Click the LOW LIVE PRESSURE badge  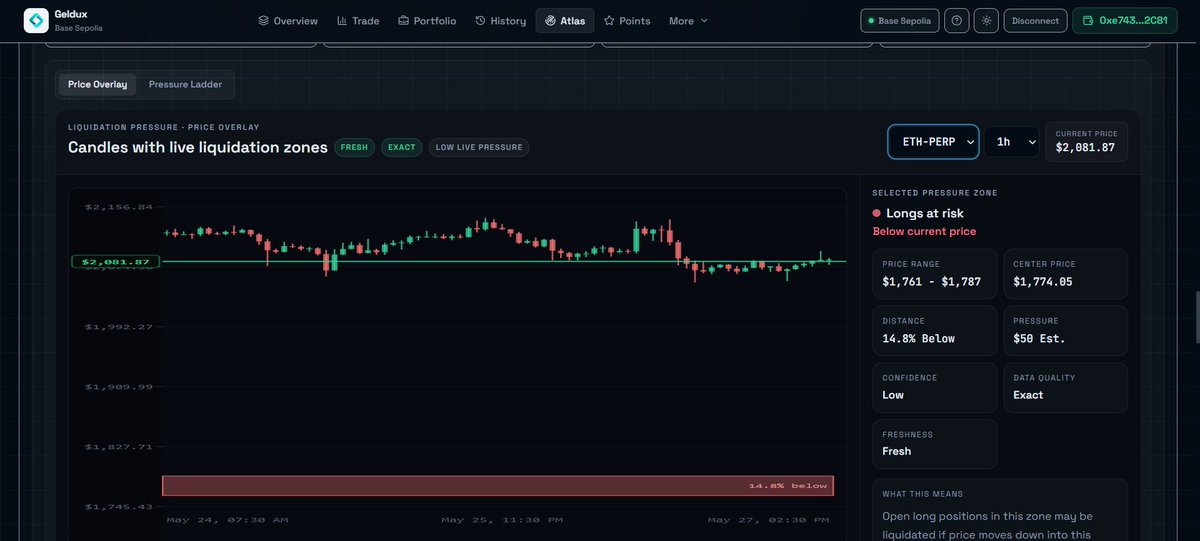pyautogui.click(x=479, y=147)
